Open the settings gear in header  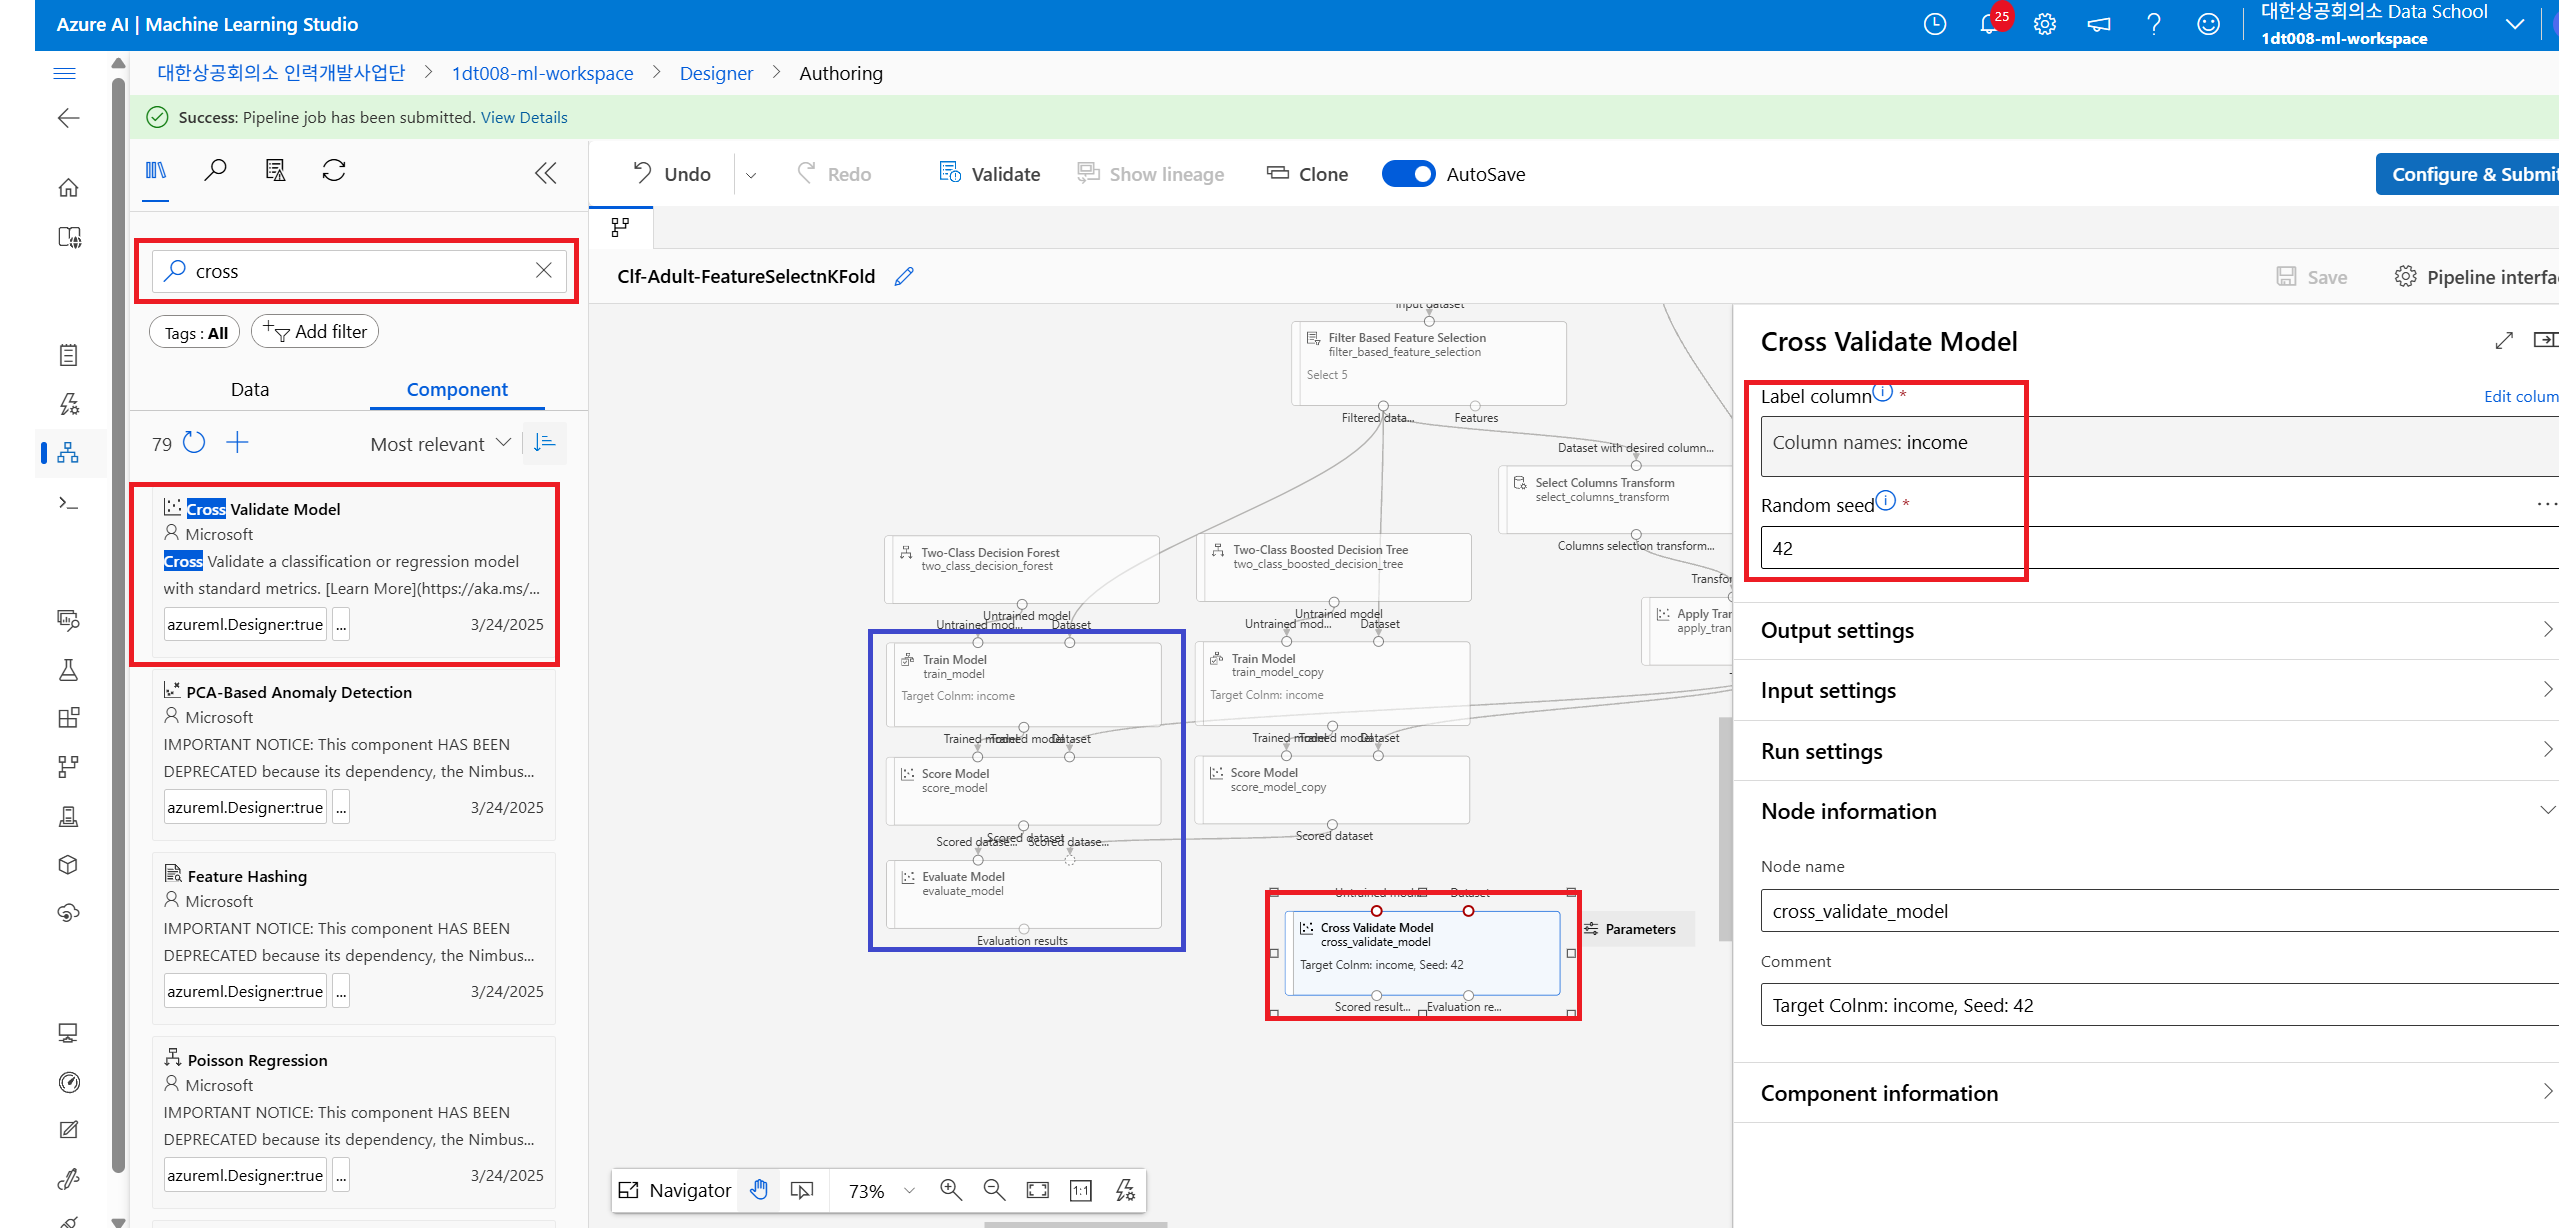[x=2044, y=25]
